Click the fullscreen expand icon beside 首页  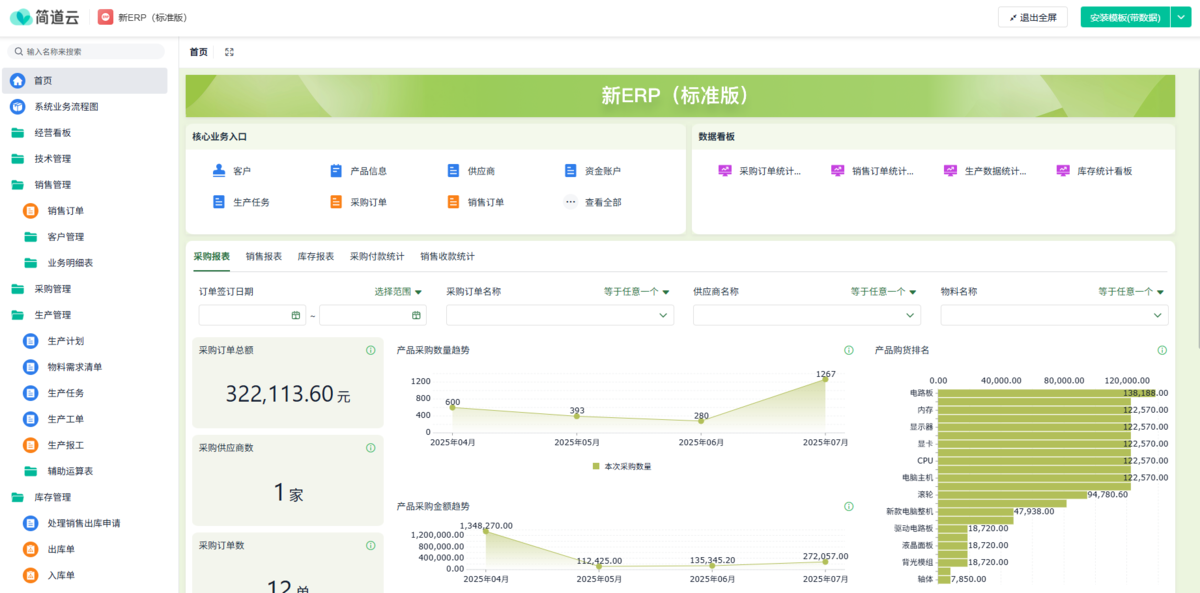tap(229, 52)
